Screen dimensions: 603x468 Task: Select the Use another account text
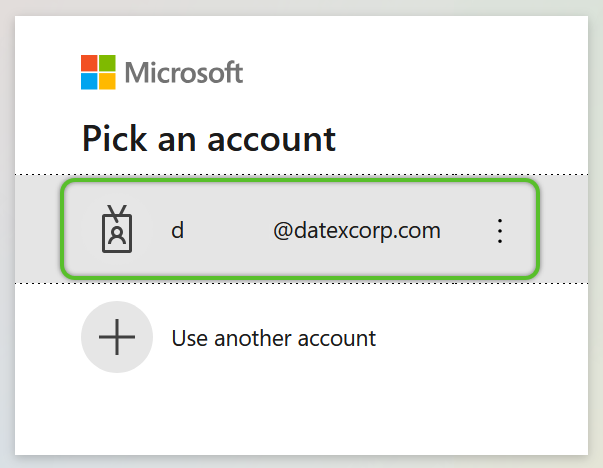(273, 338)
